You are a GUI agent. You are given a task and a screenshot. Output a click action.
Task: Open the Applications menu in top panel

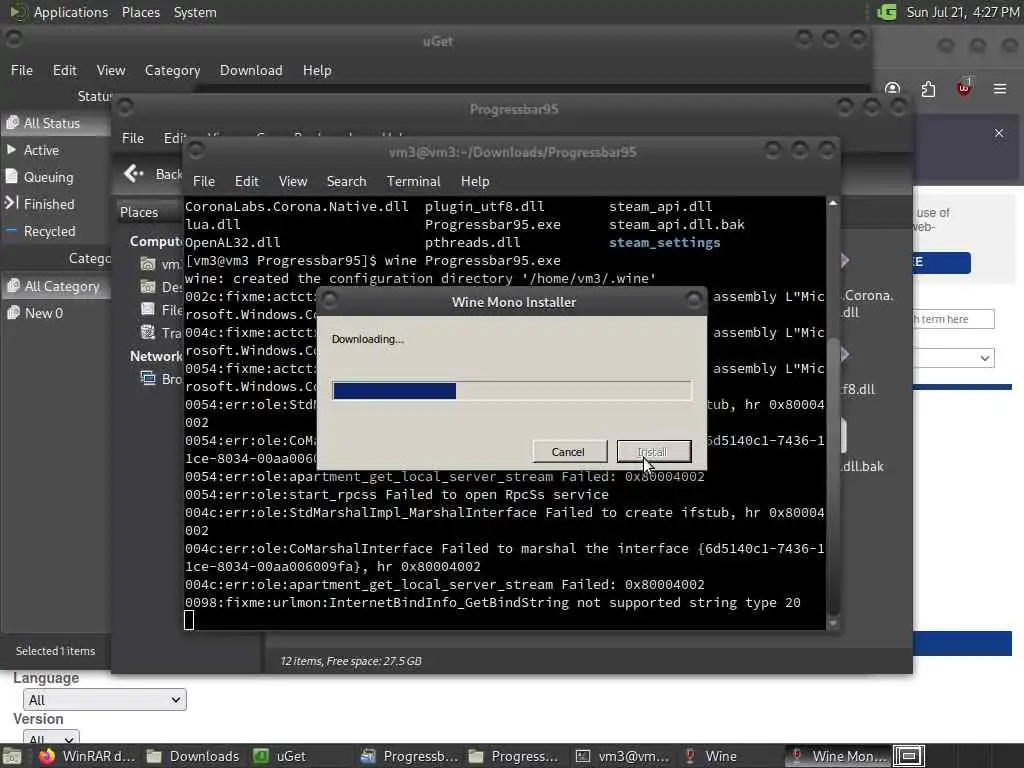pos(71,12)
